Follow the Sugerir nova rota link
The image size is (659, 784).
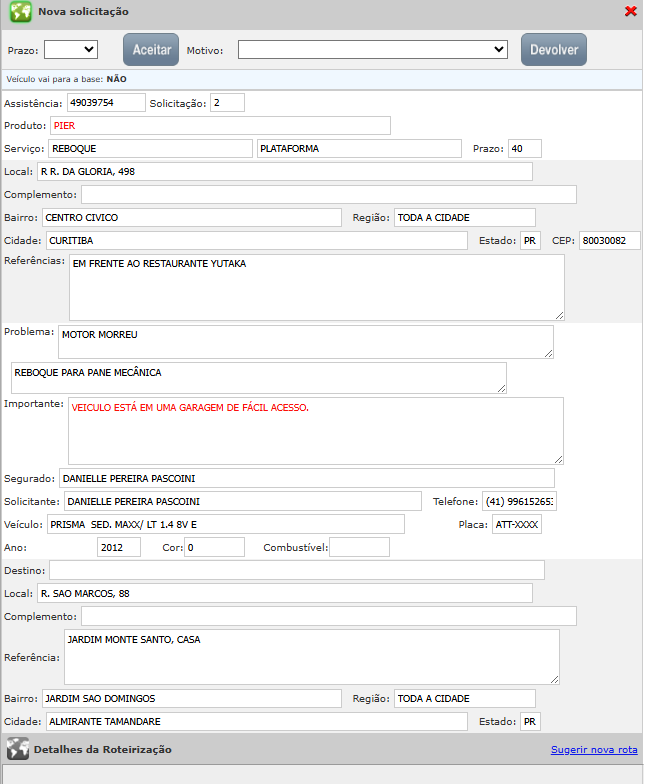tap(594, 750)
